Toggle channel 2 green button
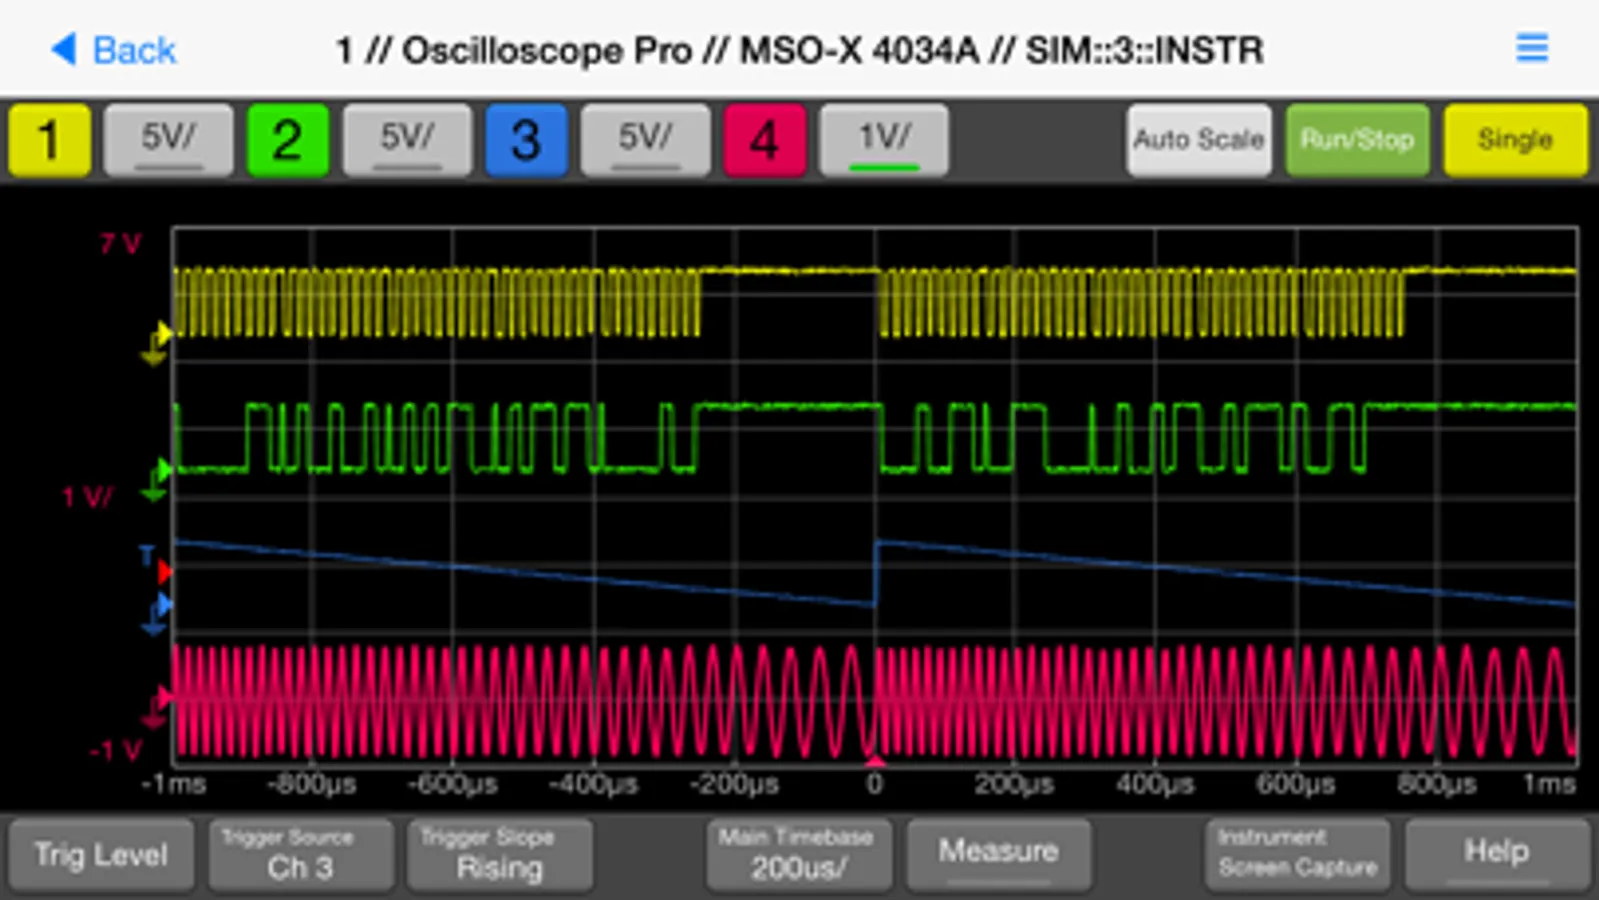This screenshot has width=1599, height=900. (x=287, y=140)
